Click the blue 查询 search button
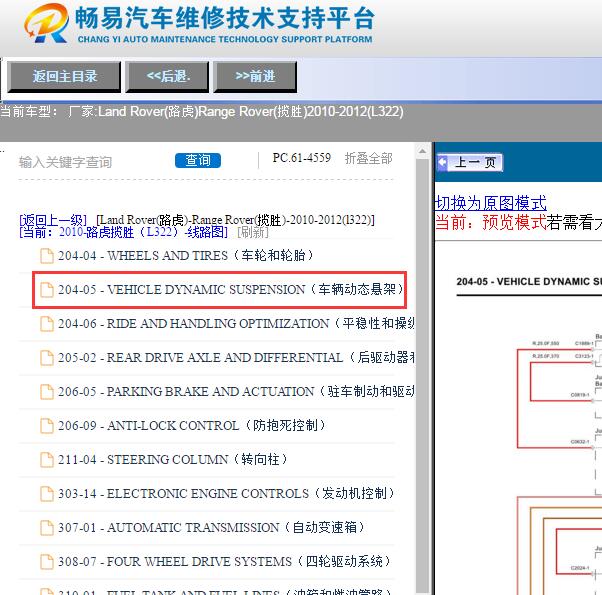The image size is (602, 595). tap(198, 160)
